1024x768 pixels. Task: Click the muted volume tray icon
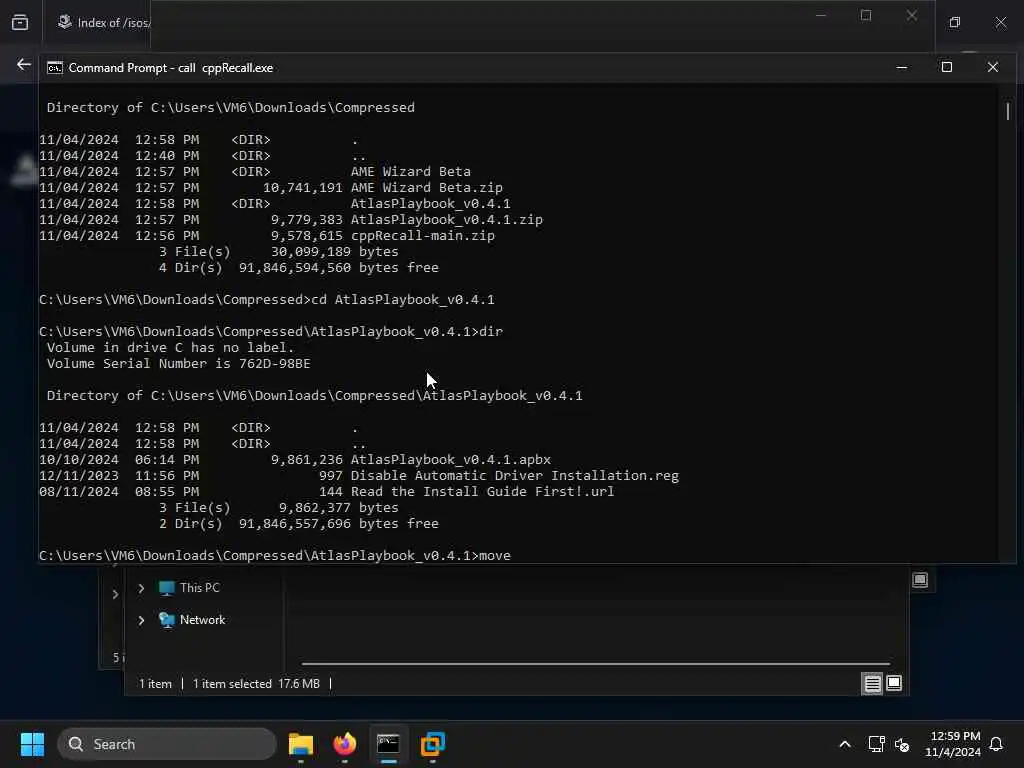pos(902,744)
